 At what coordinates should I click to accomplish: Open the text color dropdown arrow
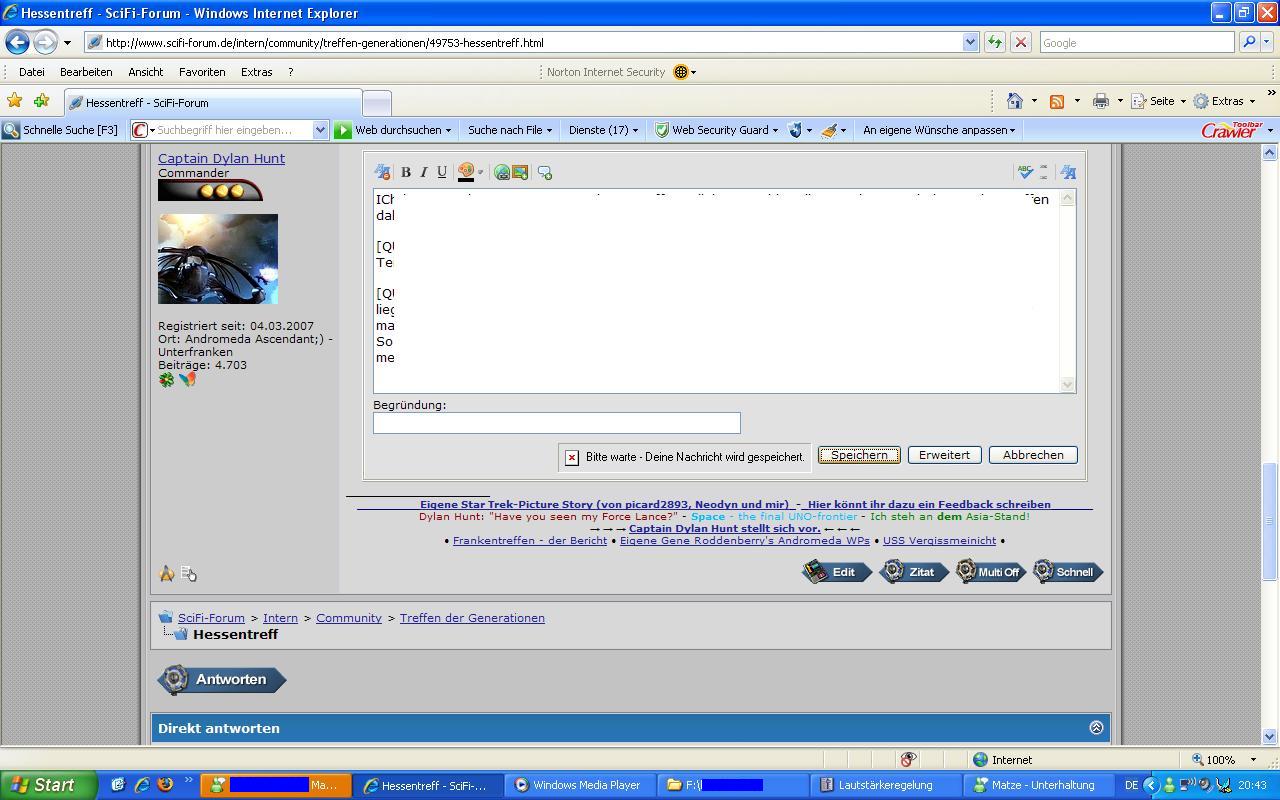click(x=480, y=173)
